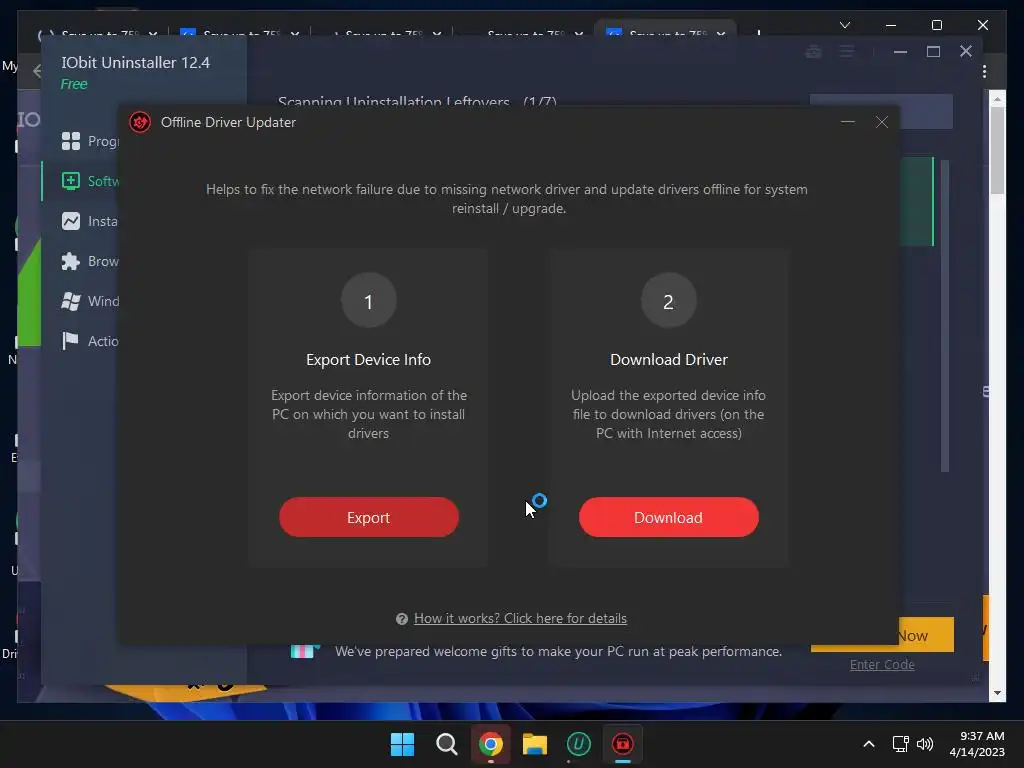Viewport: 1024px width, 768px height.
Task: Click step 2 circle for Download Driver
Action: (668, 301)
